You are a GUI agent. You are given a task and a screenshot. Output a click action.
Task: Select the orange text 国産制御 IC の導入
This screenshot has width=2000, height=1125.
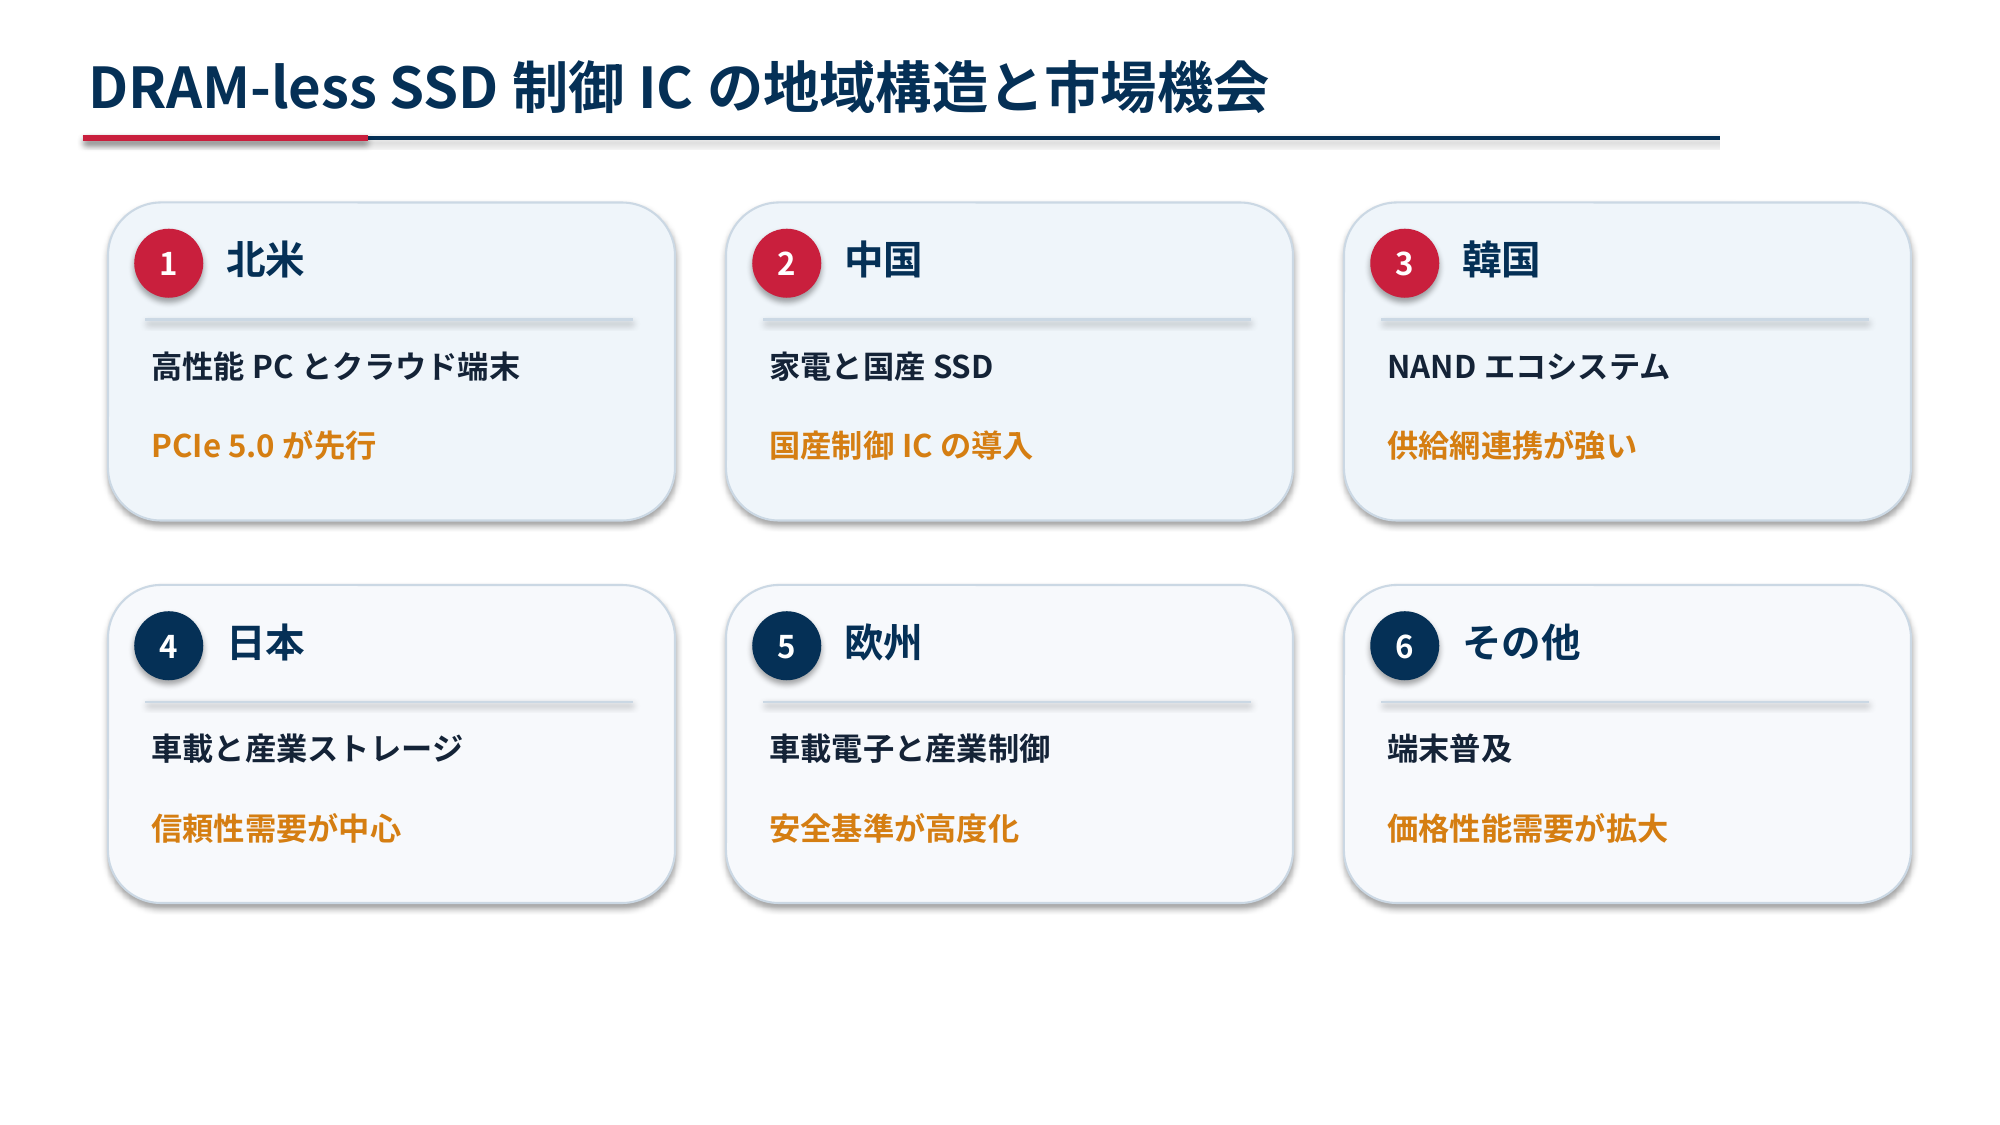pyautogui.click(x=901, y=446)
